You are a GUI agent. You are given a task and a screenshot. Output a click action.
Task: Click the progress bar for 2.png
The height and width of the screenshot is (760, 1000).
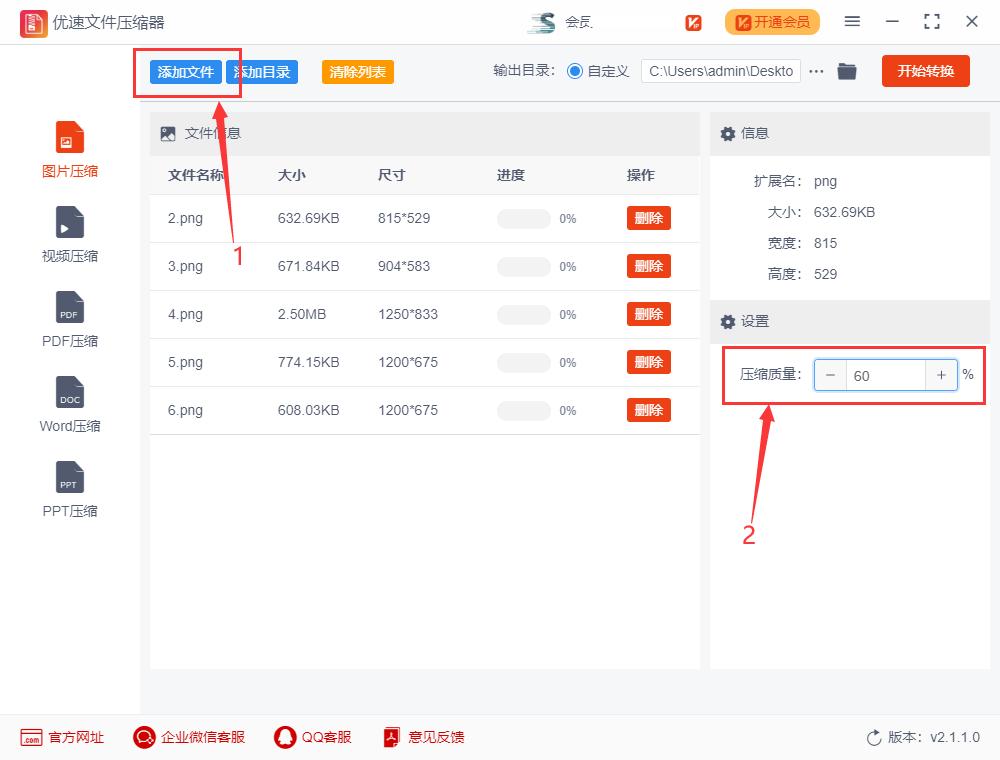[x=523, y=218]
